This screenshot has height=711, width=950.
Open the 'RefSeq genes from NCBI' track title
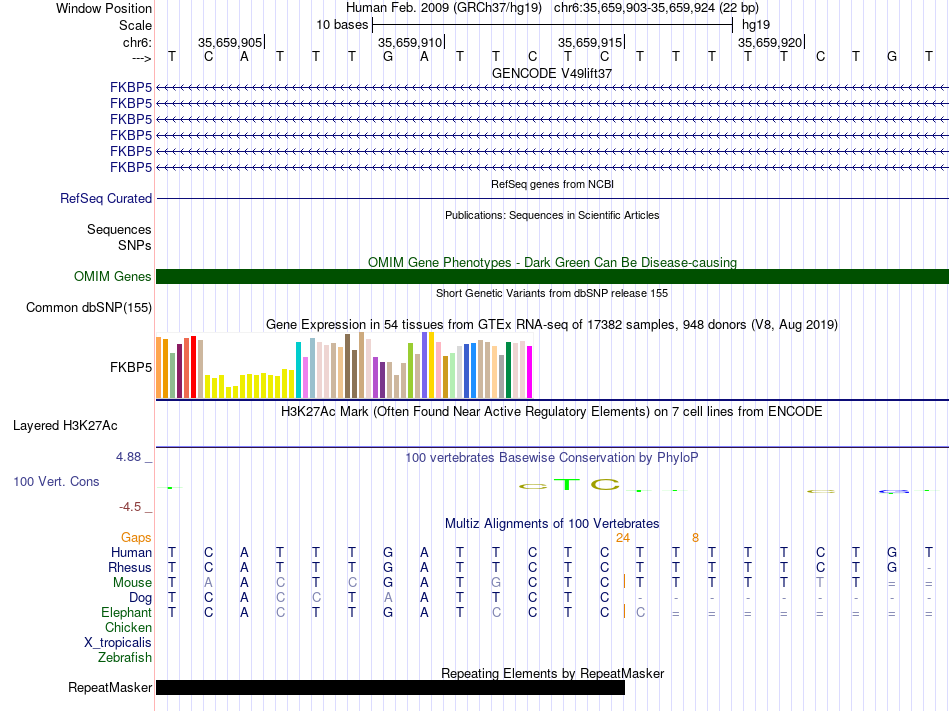(552, 184)
